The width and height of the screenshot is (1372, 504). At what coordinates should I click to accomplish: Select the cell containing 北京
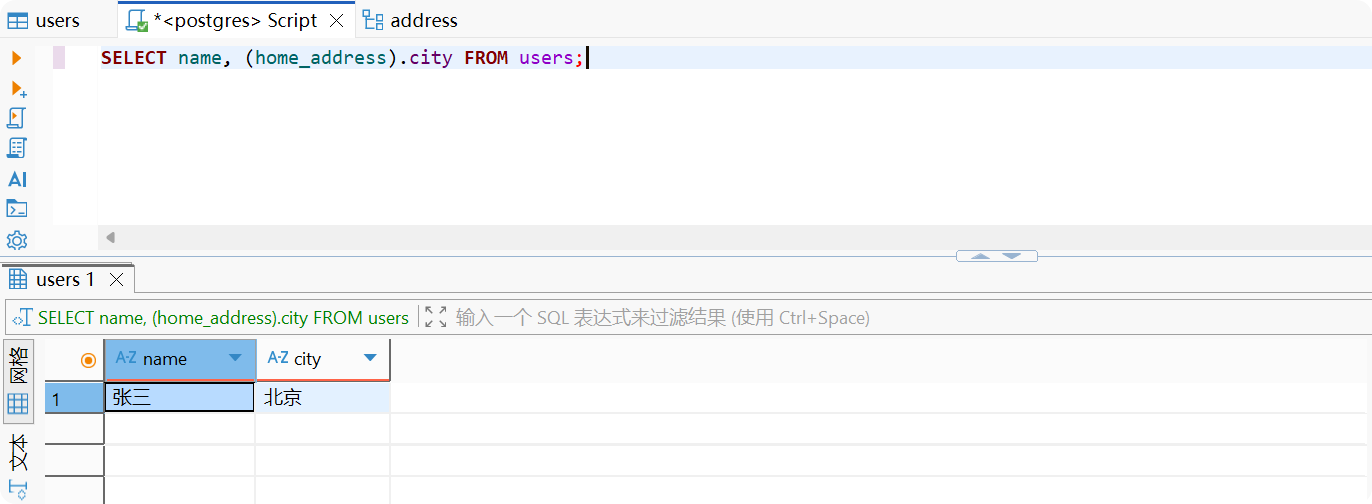(x=322, y=397)
